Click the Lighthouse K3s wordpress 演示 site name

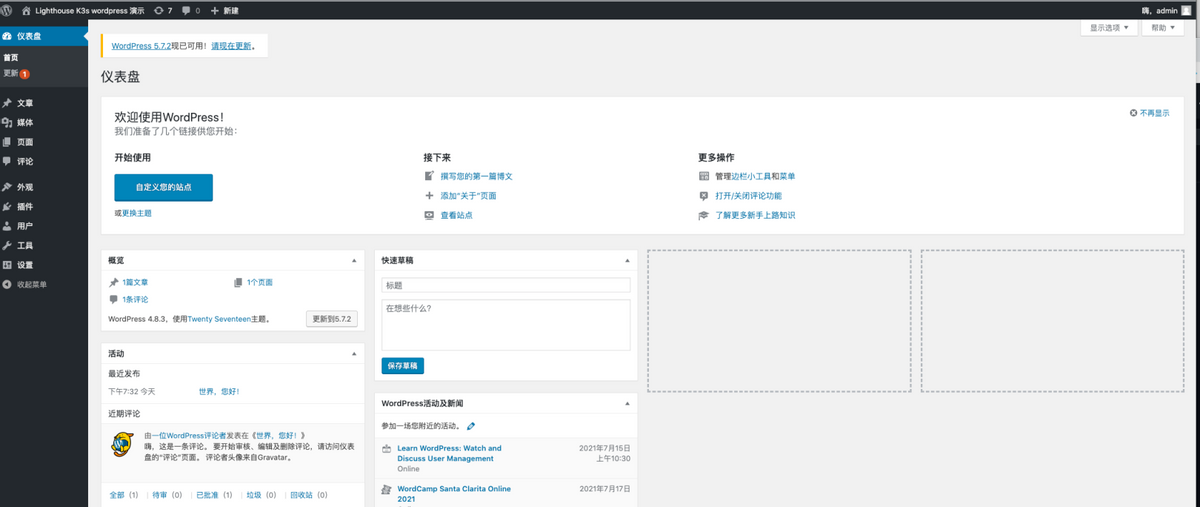click(90, 9)
